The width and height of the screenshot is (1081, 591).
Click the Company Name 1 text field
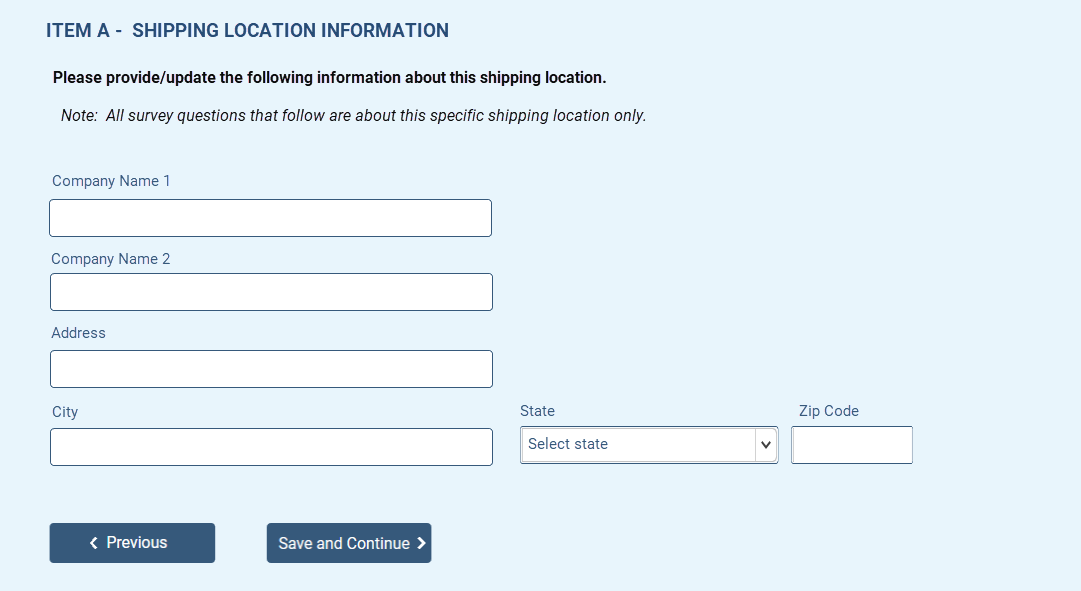270,218
